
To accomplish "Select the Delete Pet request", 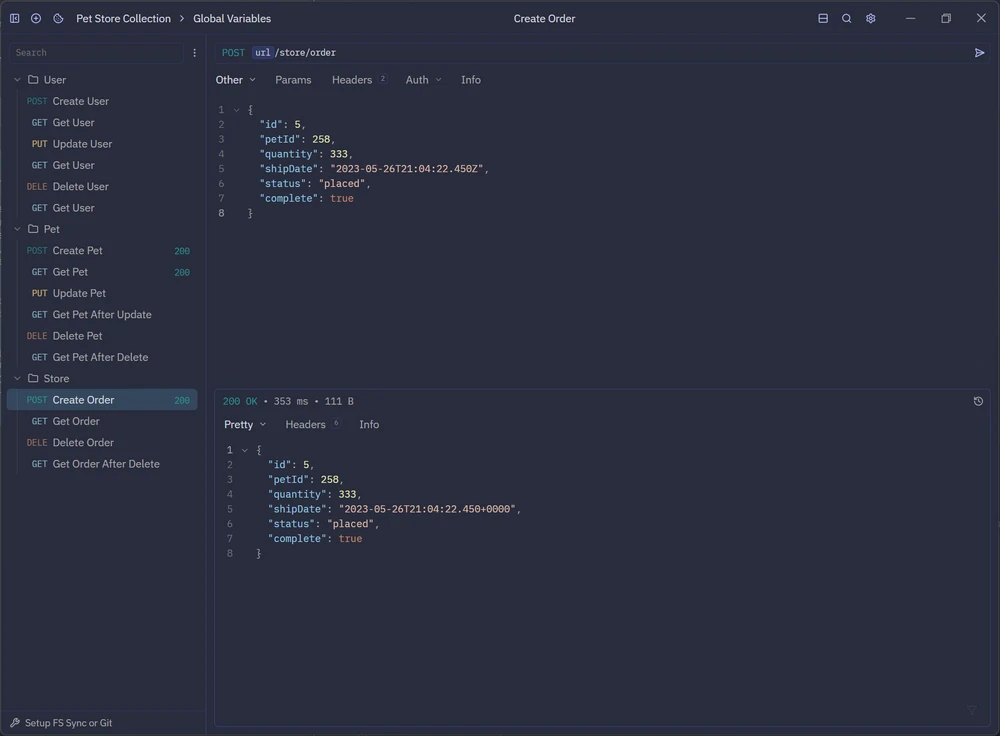I will click(x=102, y=335).
